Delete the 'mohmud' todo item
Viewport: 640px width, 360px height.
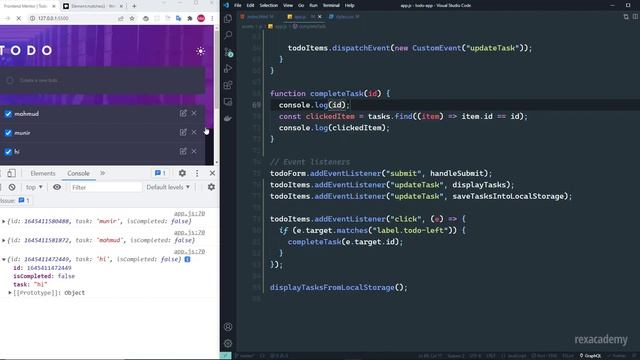[194, 113]
